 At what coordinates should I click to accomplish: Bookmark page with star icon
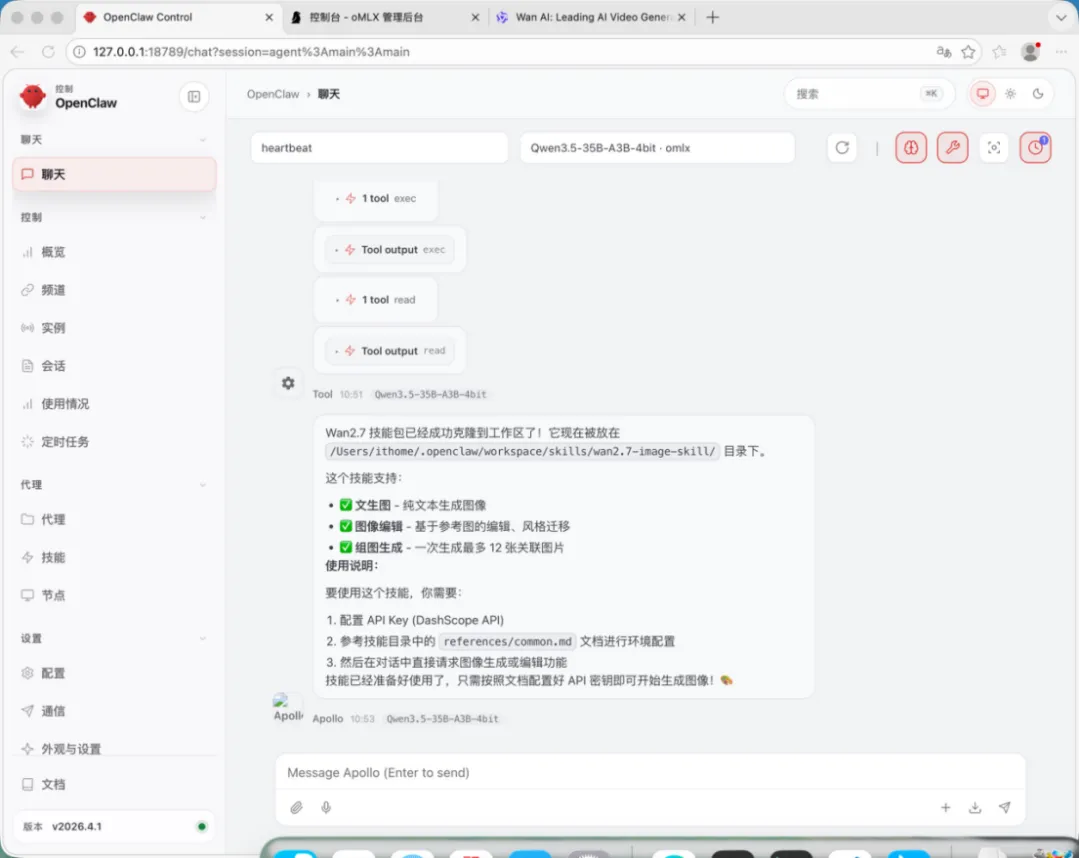pyautogui.click(x=968, y=52)
